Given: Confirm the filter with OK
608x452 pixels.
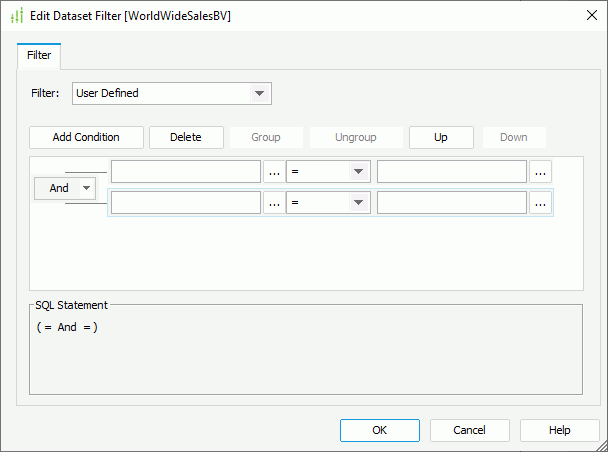Looking at the screenshot, I should tap(380, 430).
